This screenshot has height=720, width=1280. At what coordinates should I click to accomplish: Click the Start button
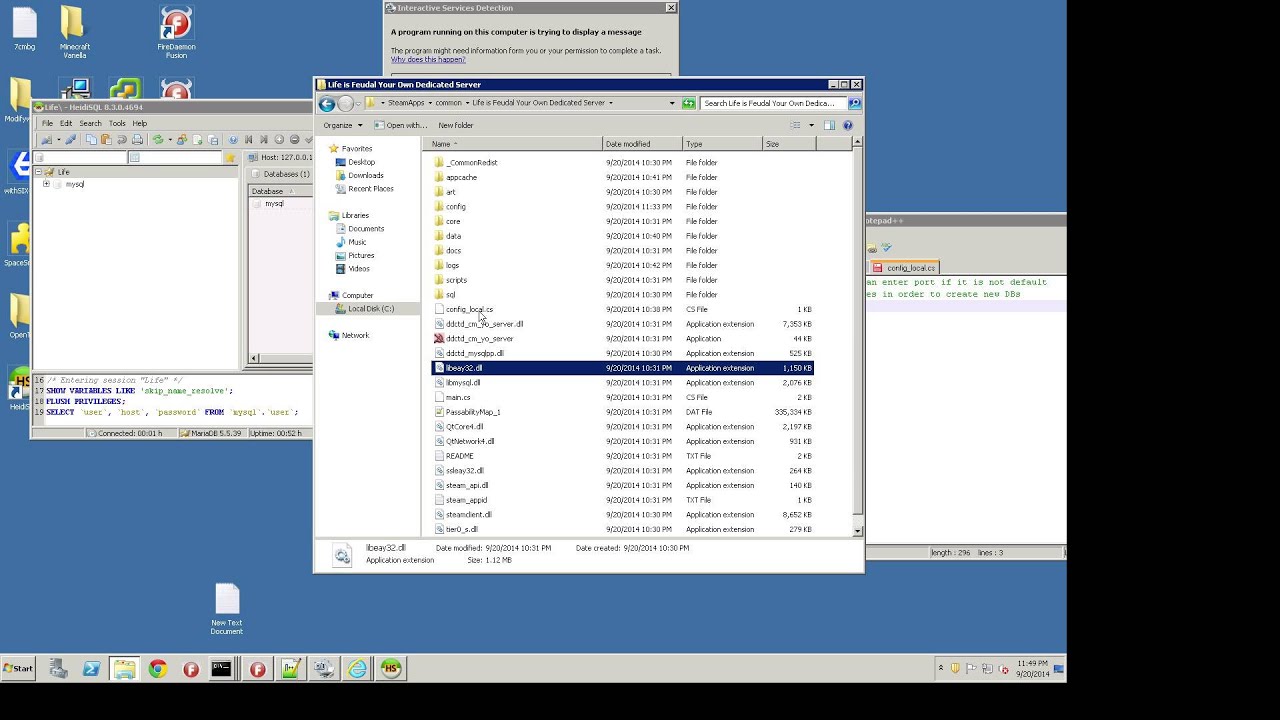[18, 668]
